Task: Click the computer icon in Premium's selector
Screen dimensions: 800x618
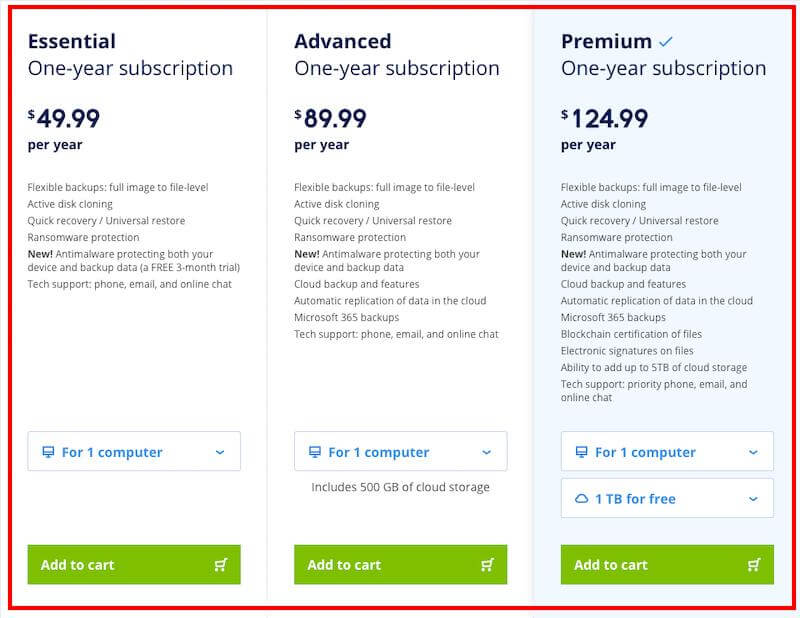Action: pos(581,452)
